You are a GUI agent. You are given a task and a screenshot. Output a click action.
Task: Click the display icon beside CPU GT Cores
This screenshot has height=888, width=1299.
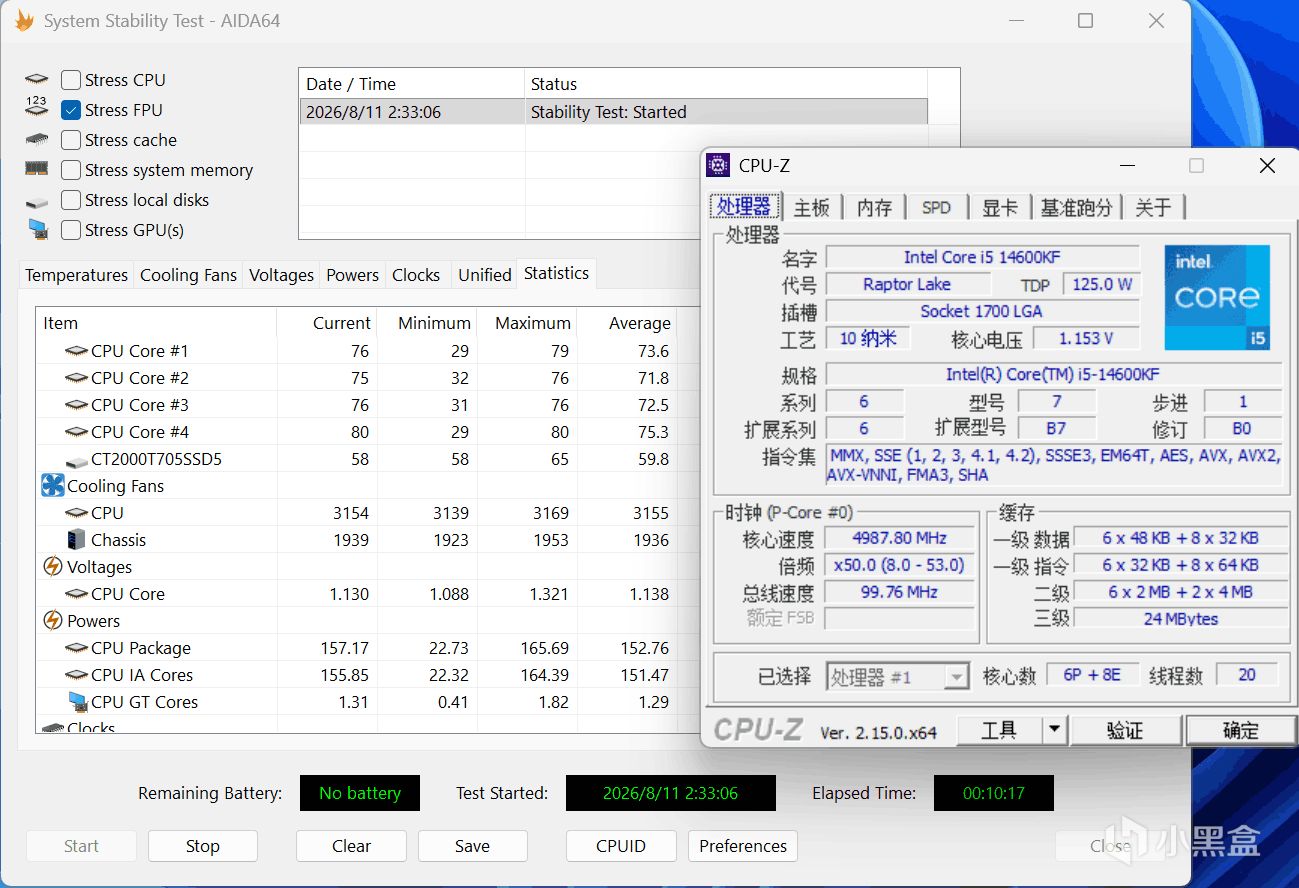77,702
